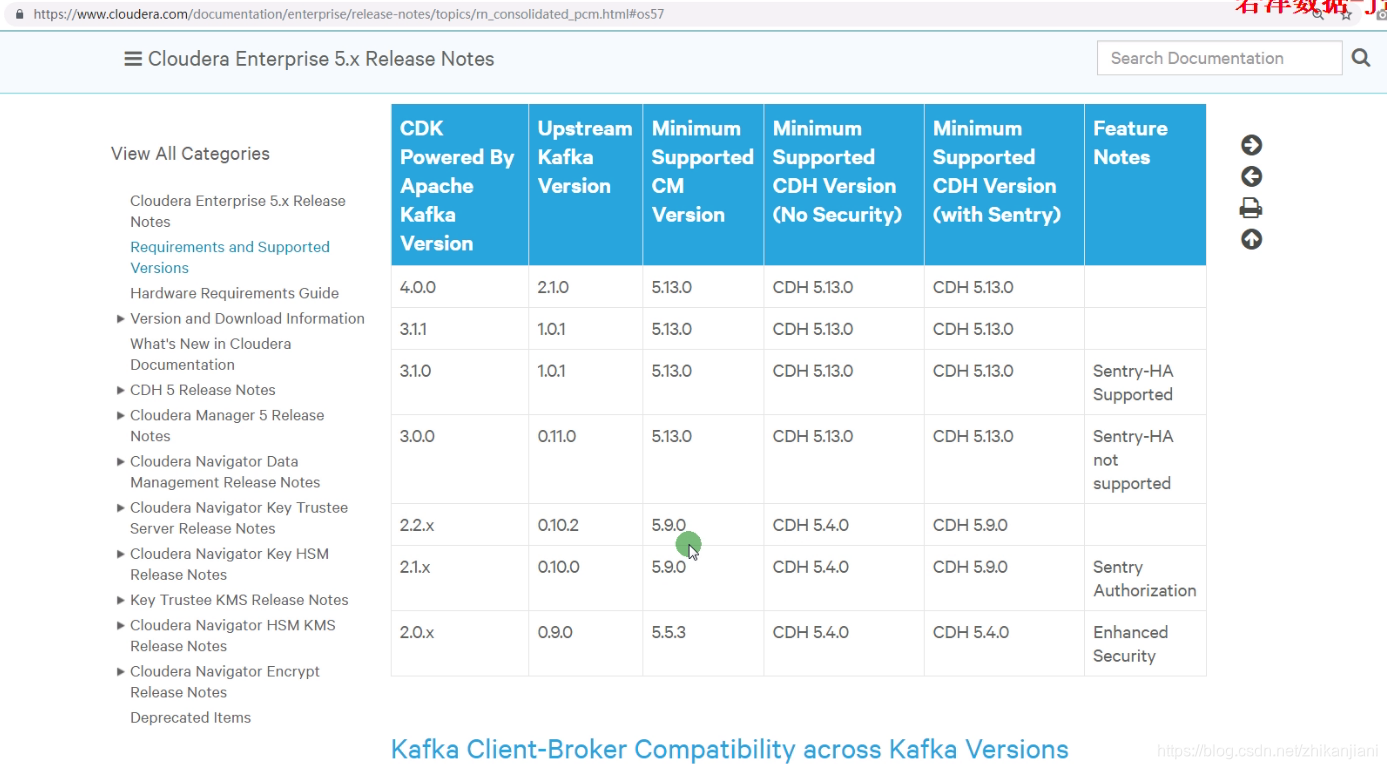Click the print page icon
This screenshot has height=769, width=1387.
1251,208
